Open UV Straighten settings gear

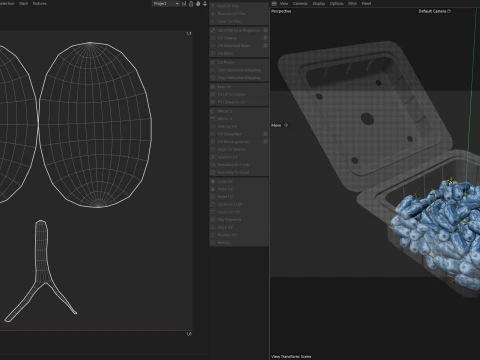[265, 134]
